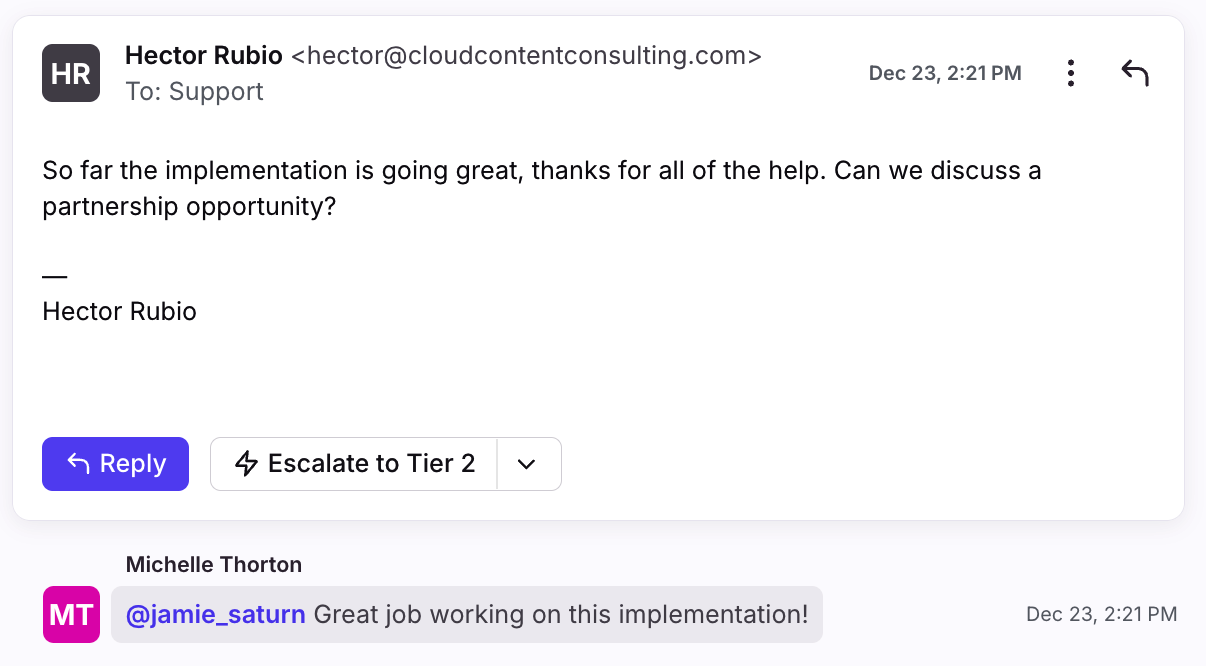Click the signature separator dash above the name

pos(55,275)
